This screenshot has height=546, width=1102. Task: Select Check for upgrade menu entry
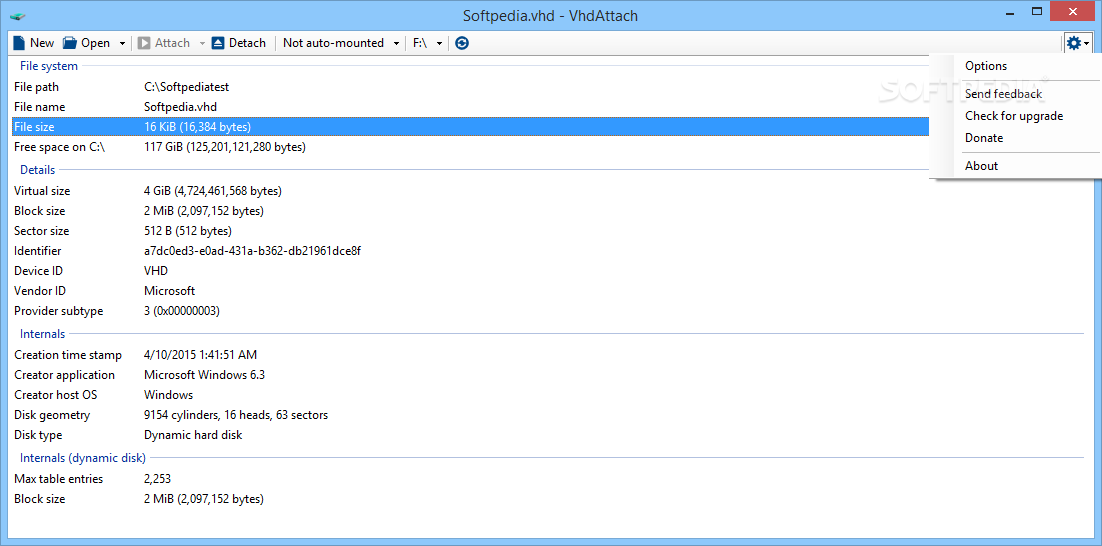coord(1015,116)
